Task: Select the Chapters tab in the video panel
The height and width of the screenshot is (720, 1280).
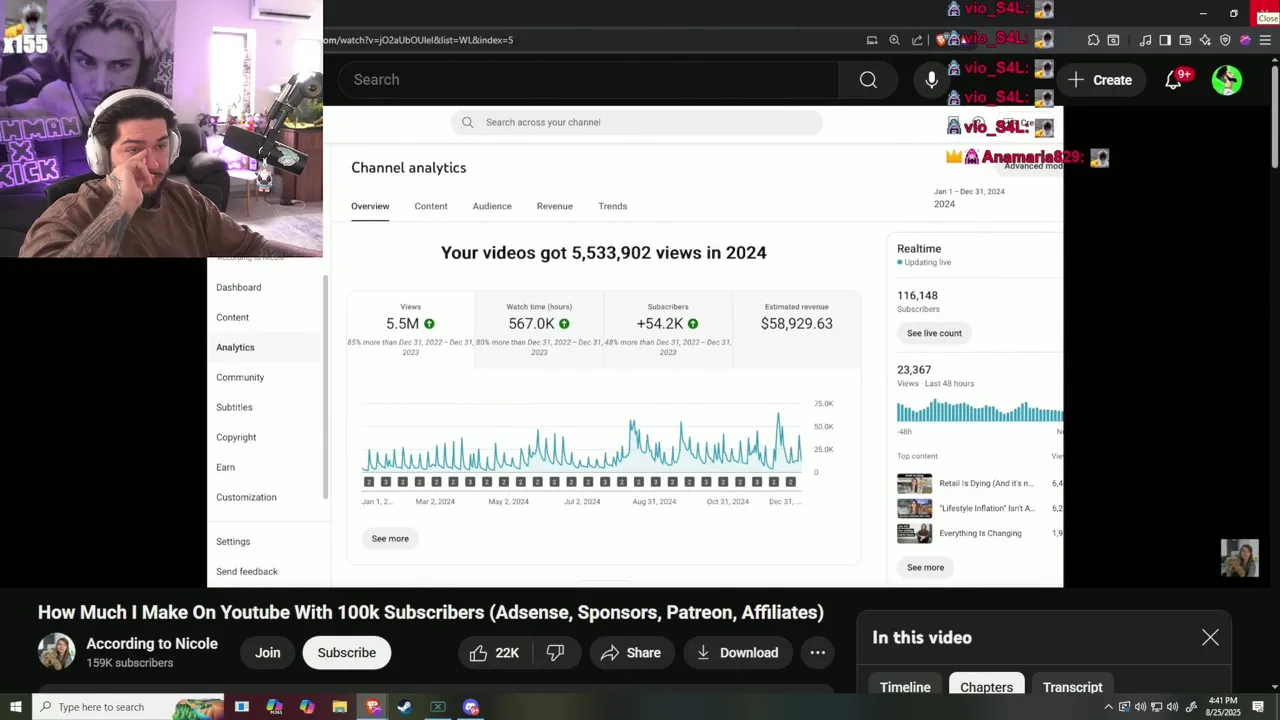Action: (986, 687)
